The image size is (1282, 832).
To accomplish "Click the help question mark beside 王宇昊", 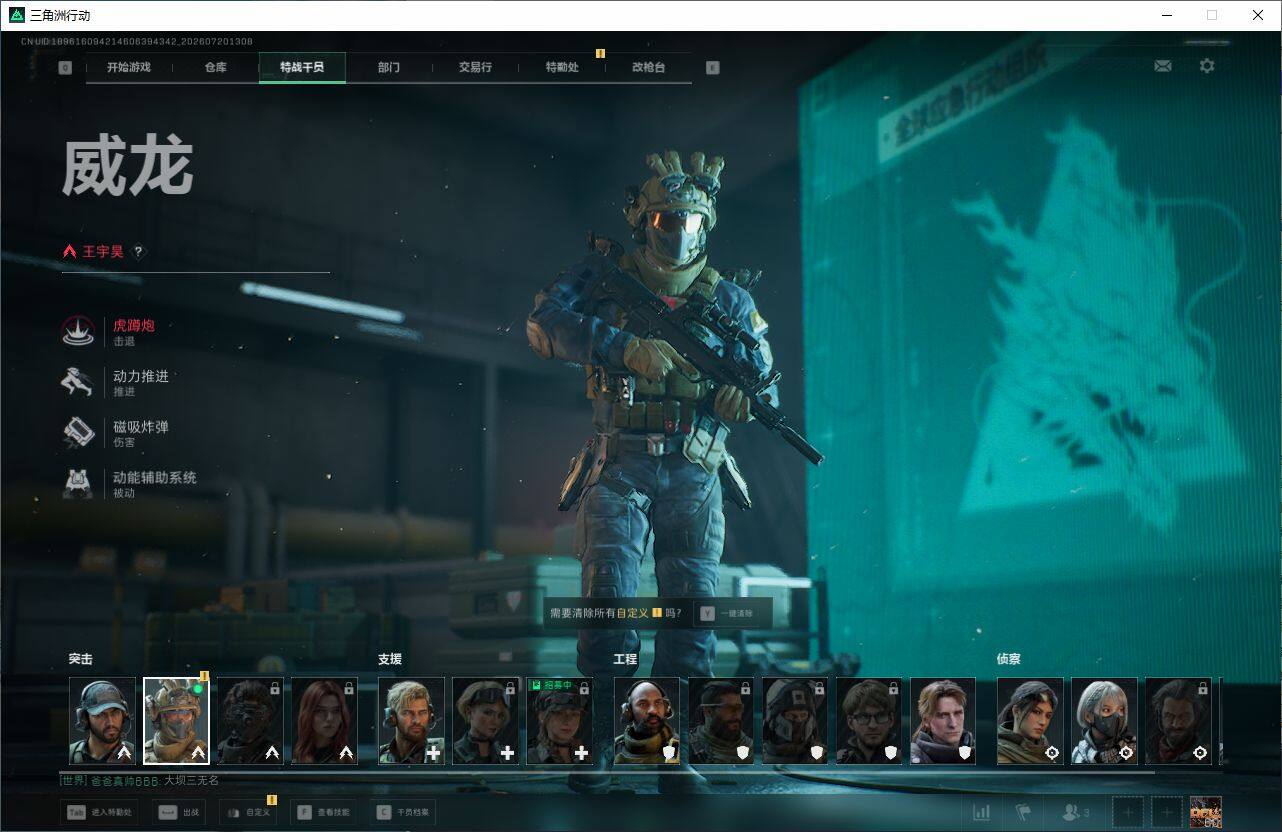I will click(139, 252).
